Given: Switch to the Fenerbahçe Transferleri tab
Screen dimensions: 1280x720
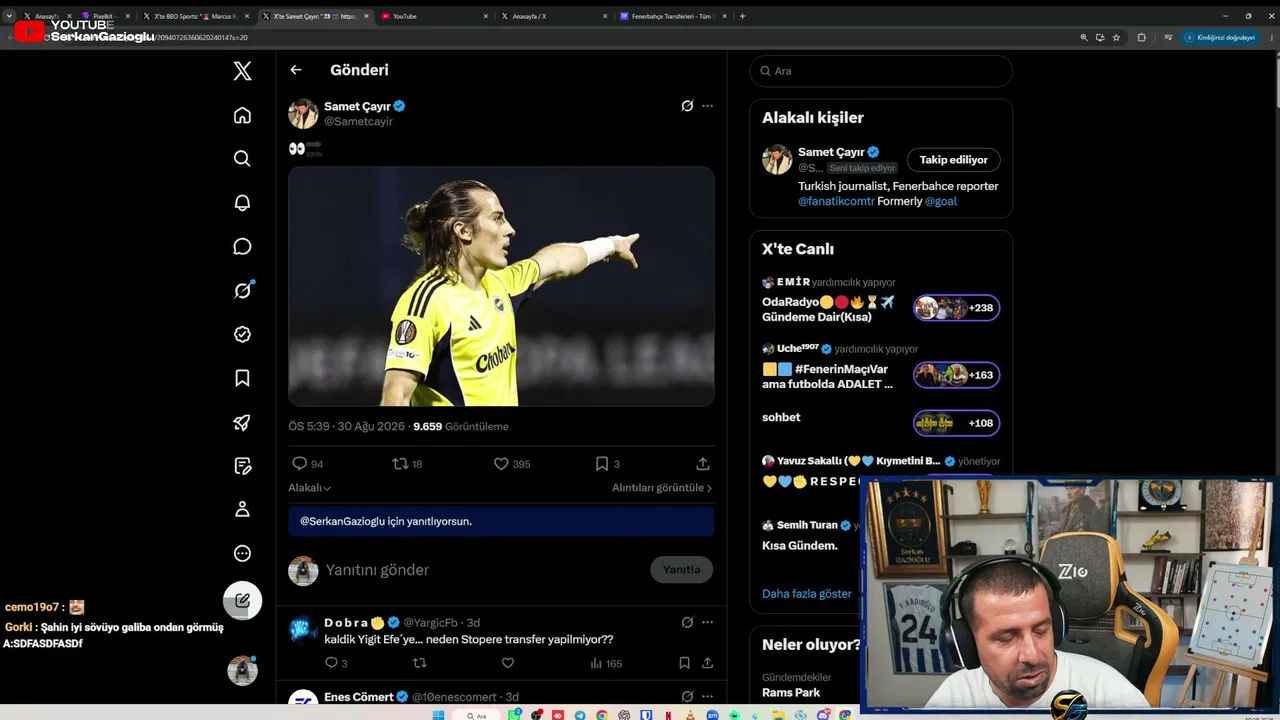Looking at the screenshot, I should click(x=672, y=16).
